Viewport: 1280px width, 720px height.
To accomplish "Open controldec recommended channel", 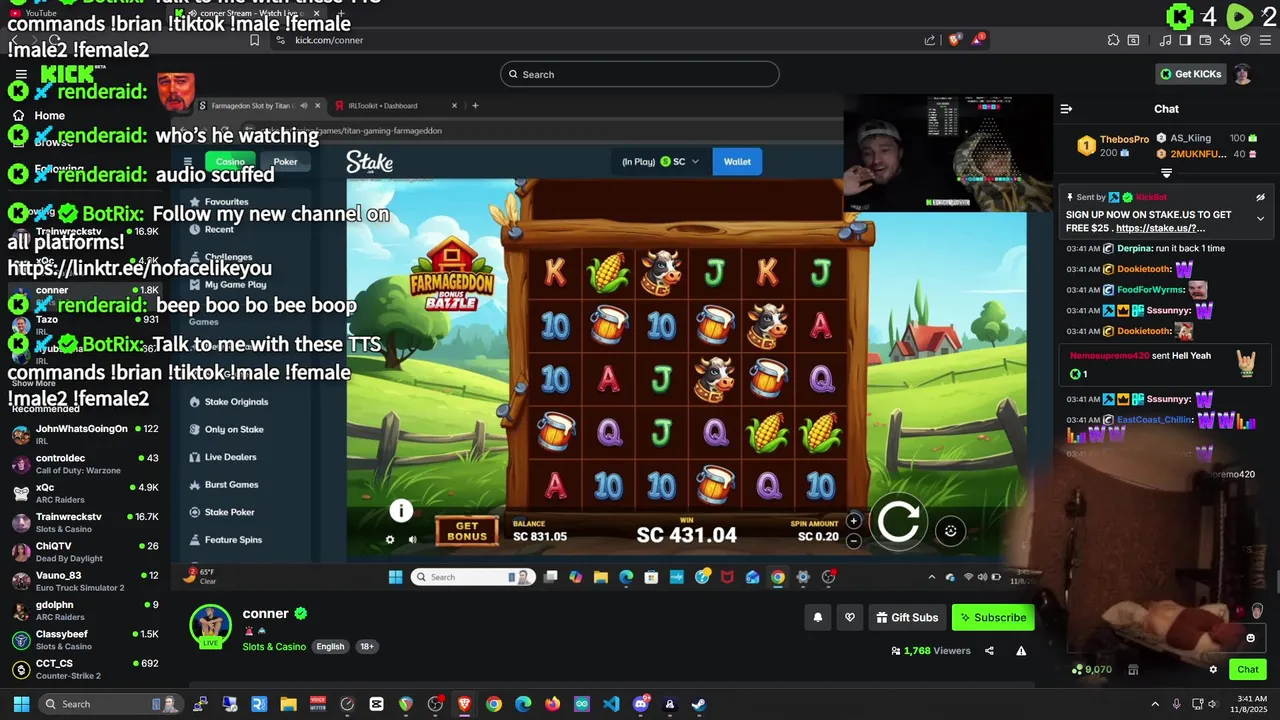I will 85,464.
